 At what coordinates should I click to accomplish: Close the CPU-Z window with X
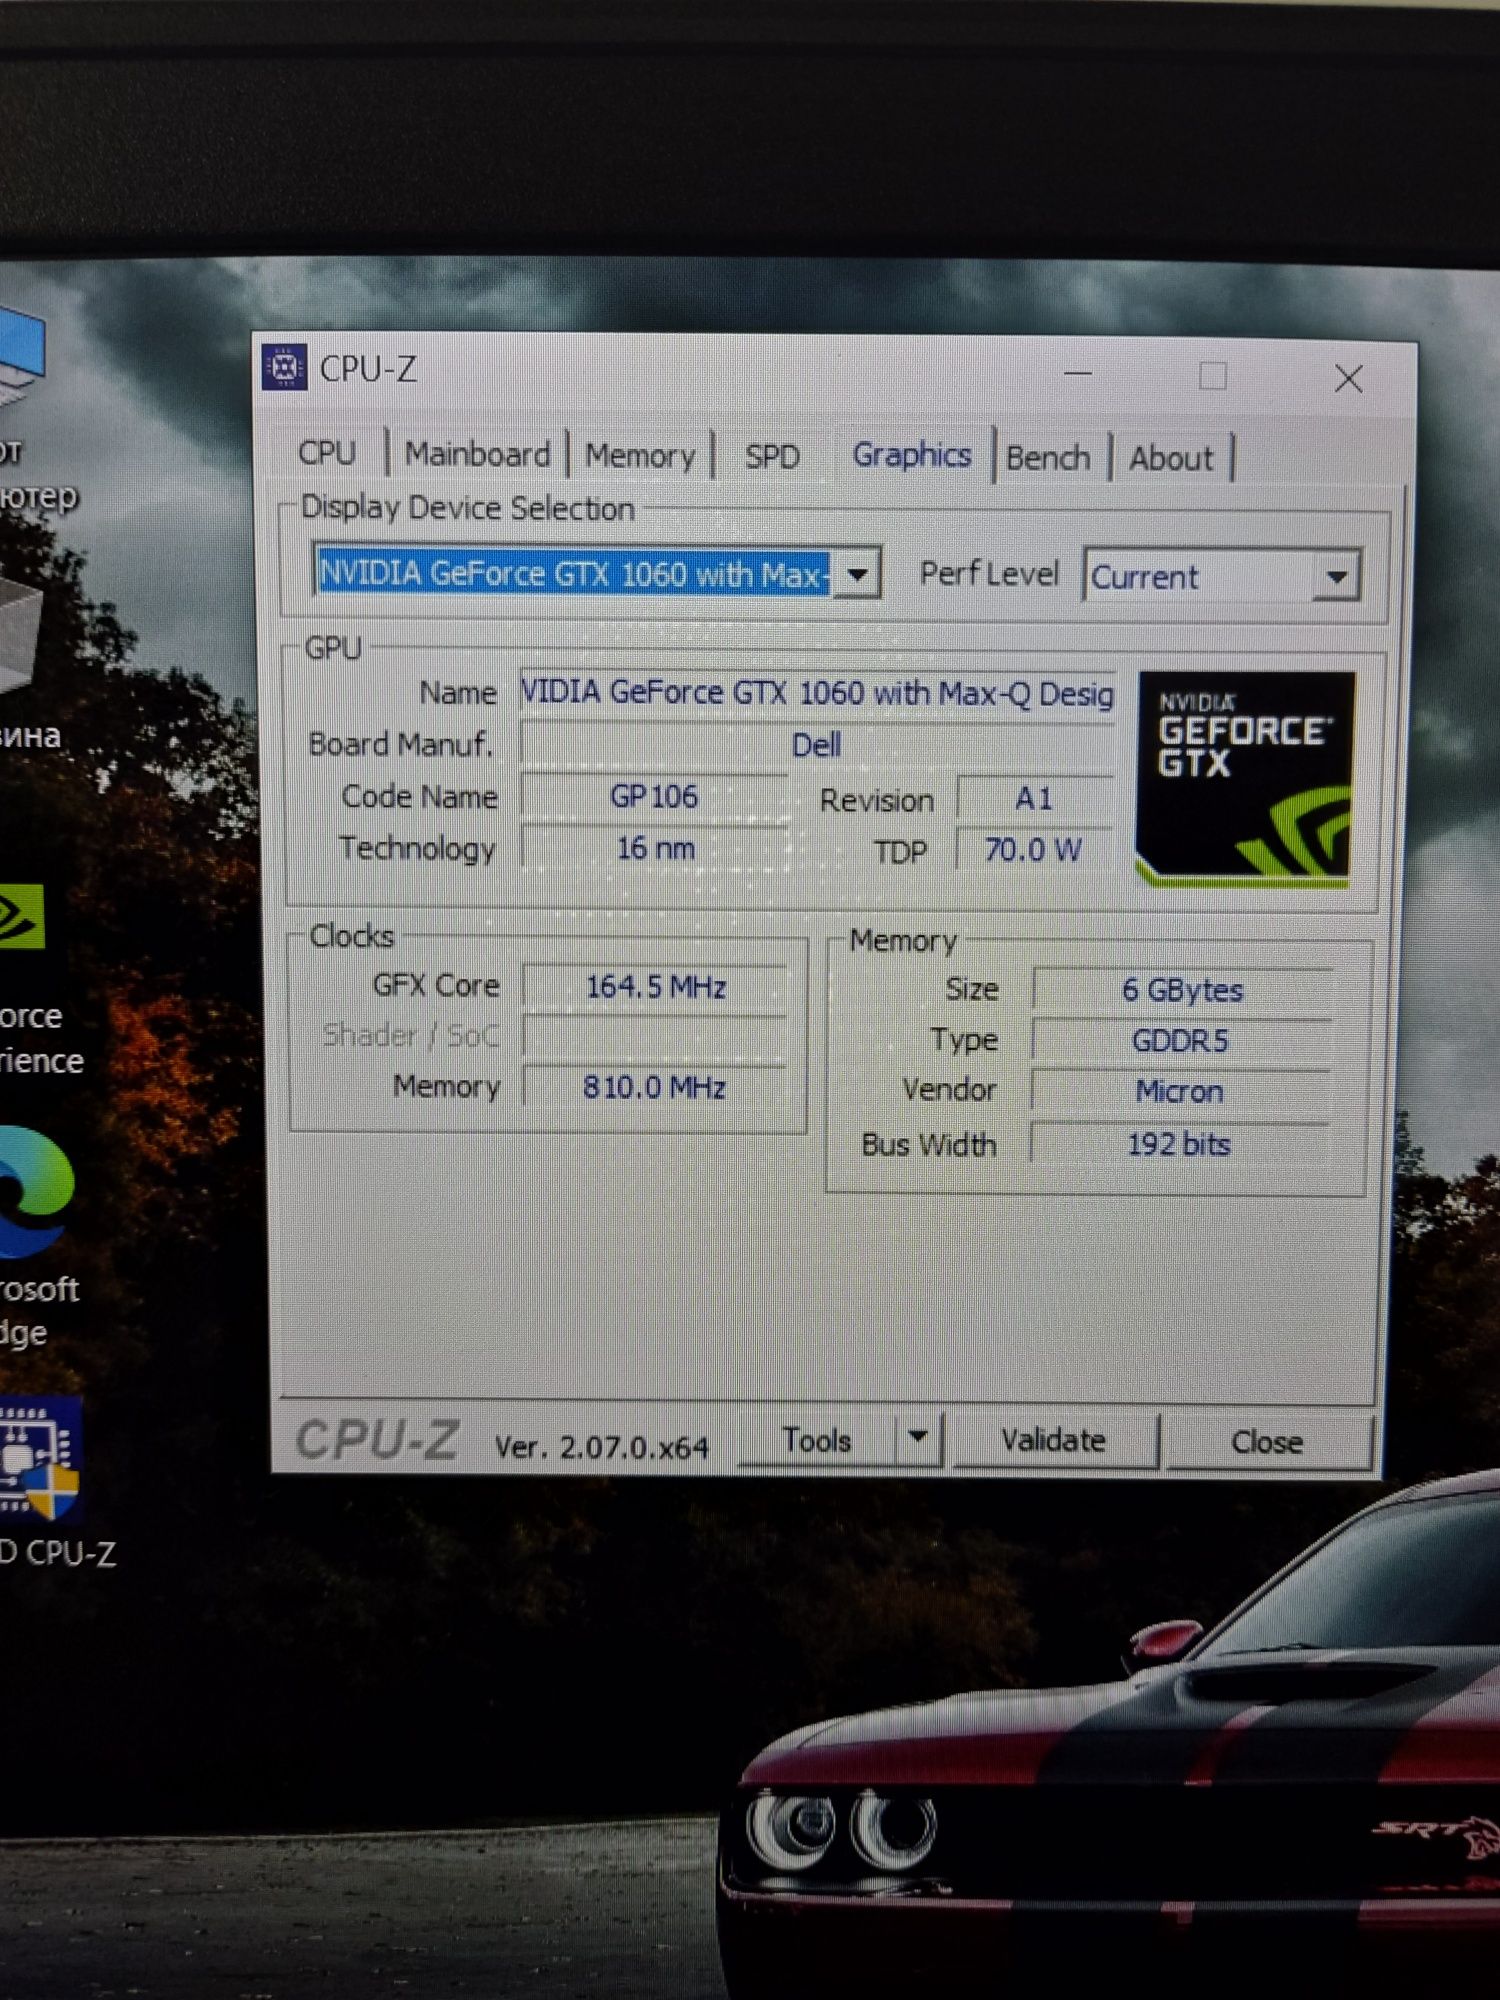(1349, 379)
